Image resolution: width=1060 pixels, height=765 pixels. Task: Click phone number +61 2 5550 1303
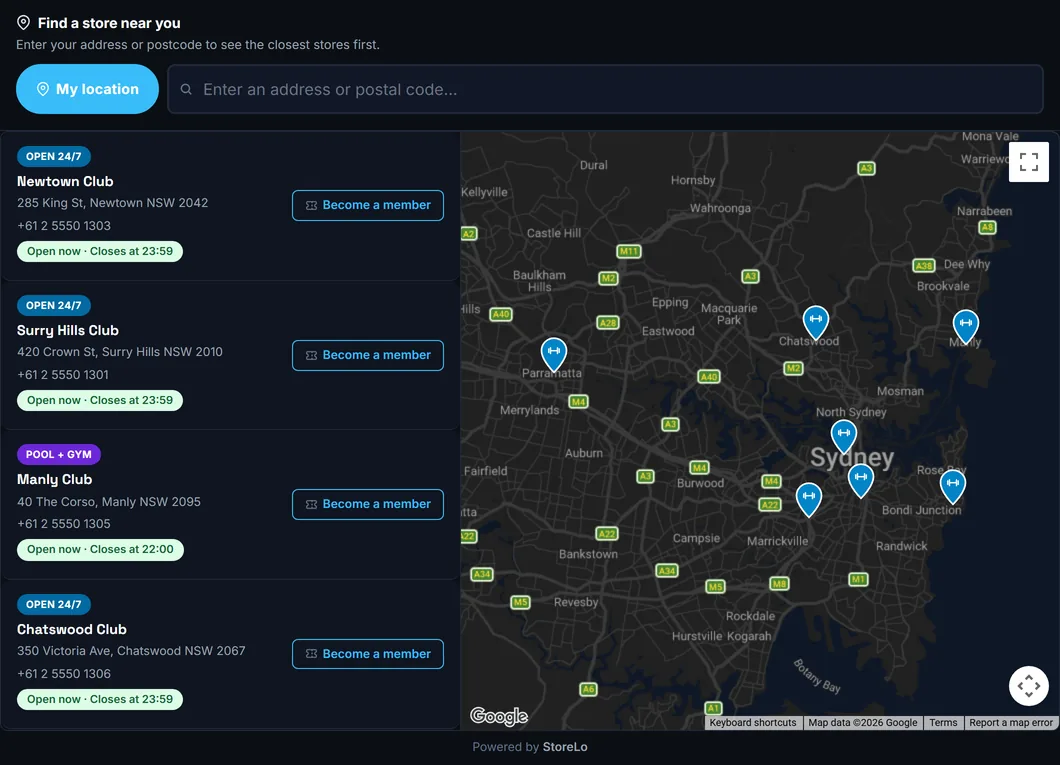64,226
